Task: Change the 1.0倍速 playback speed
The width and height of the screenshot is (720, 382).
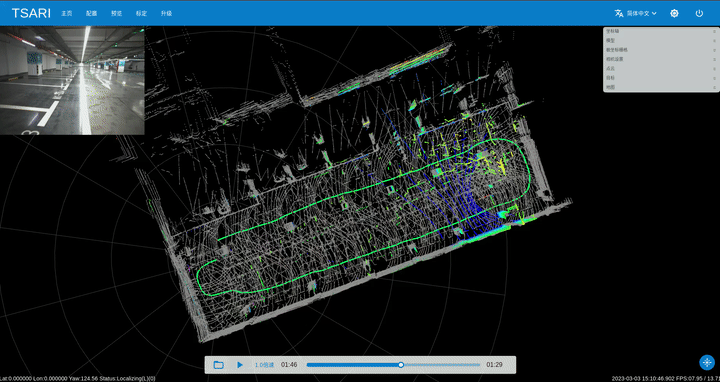Action: coord(264,365)
